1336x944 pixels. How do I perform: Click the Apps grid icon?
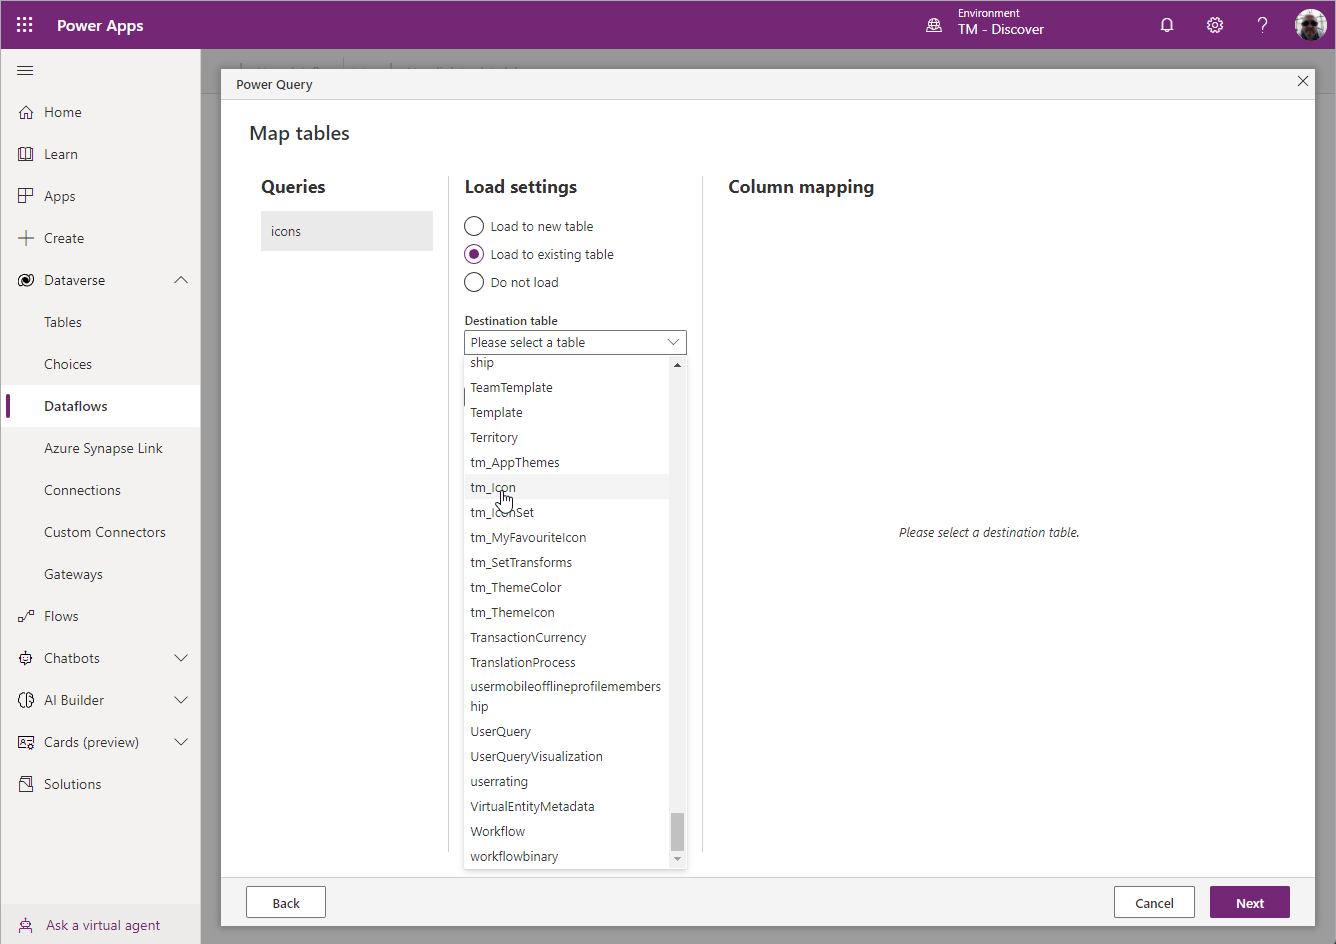click(x=26, y=196)
